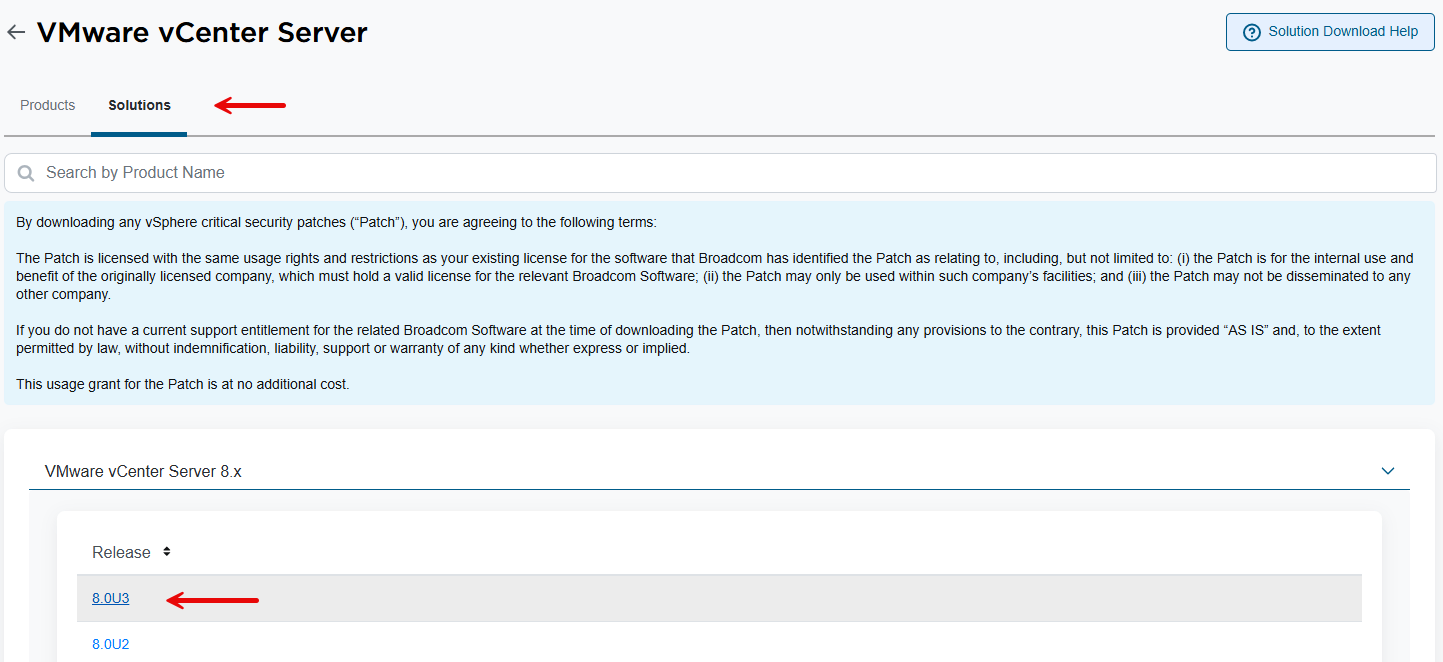Image resolution: width=1443 pixels, height=662 pixels.
Task: Go back using the left arrow icon
Action: pos(16,32)
